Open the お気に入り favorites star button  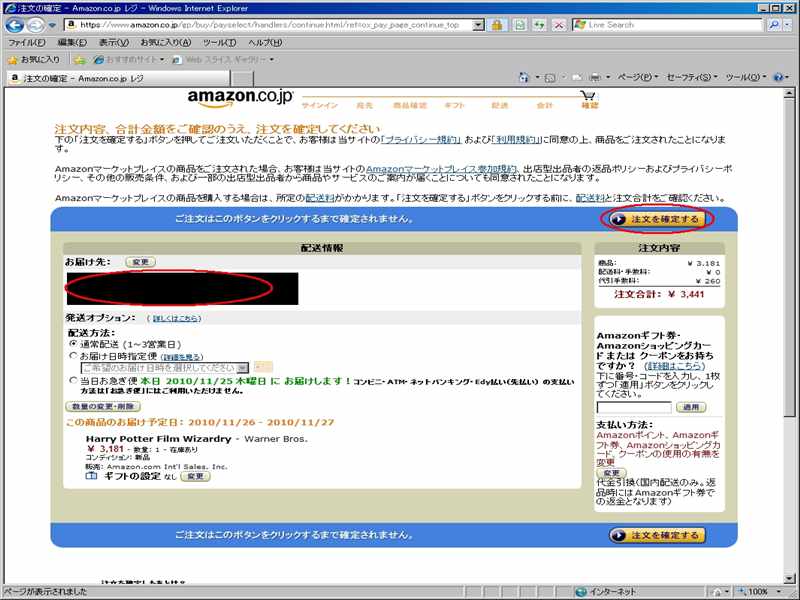(x=34, y=60)
